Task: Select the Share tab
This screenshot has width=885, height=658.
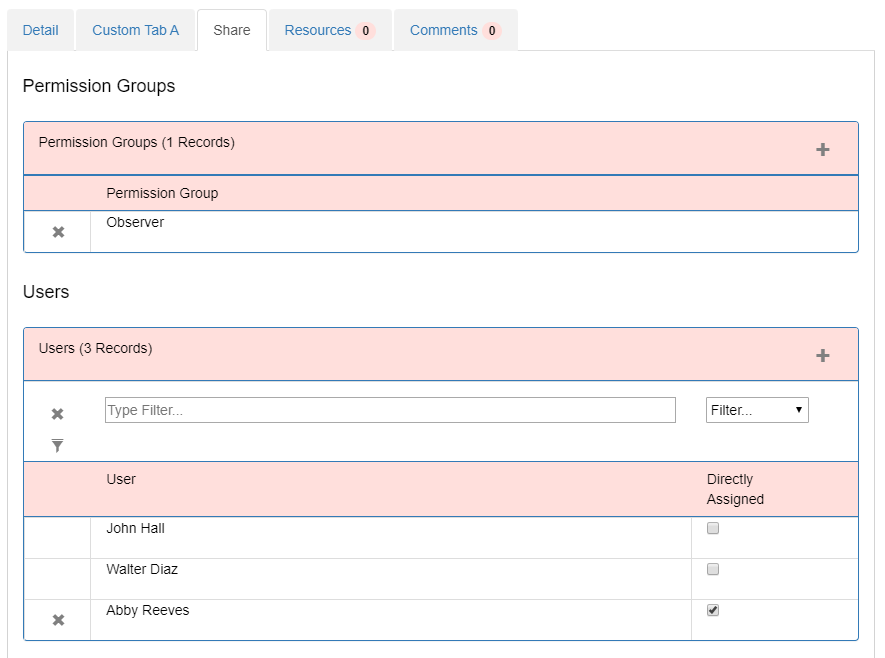Action: (232, 30)
